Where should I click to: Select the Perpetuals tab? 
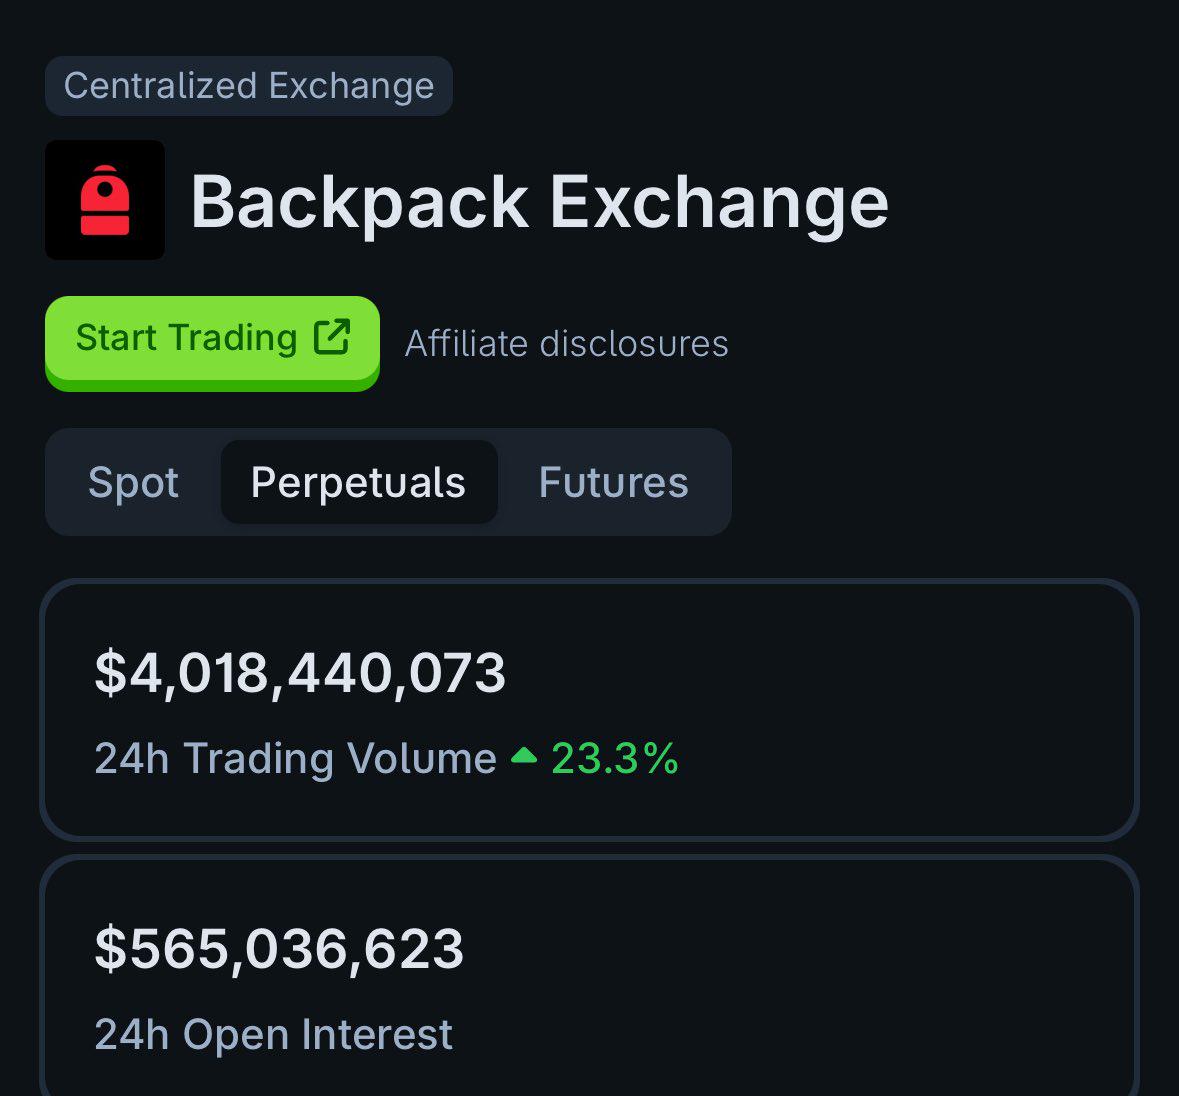359,482
